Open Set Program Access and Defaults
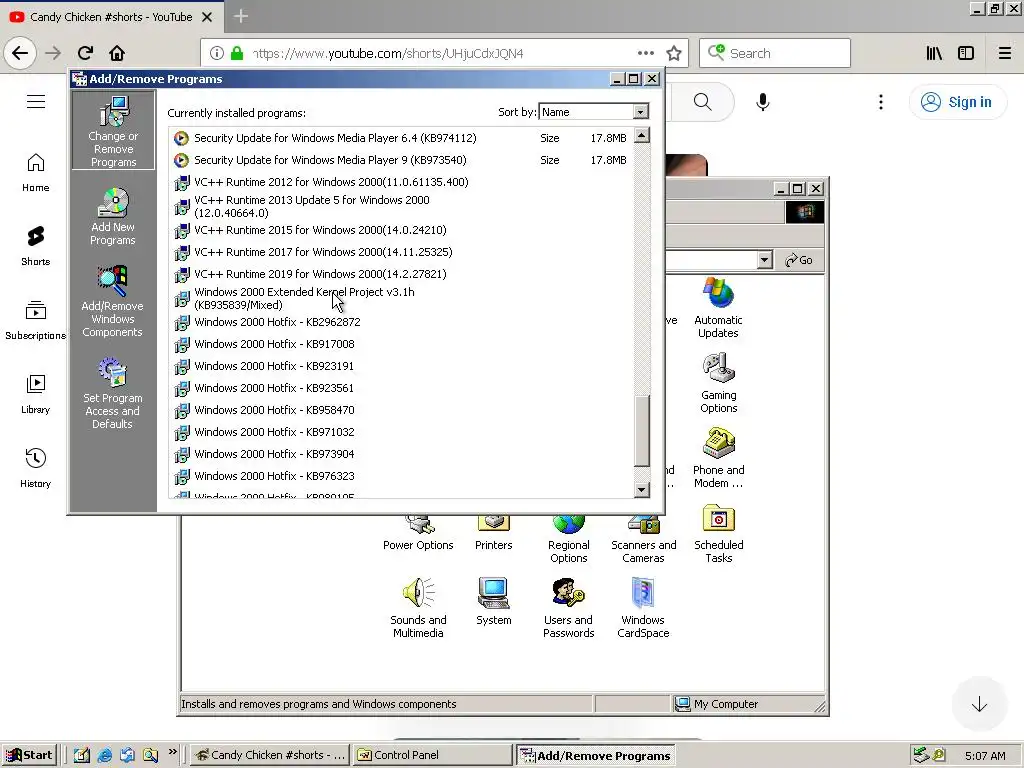This screenshot has width=1024, height=768. click(x=112, y=393)
